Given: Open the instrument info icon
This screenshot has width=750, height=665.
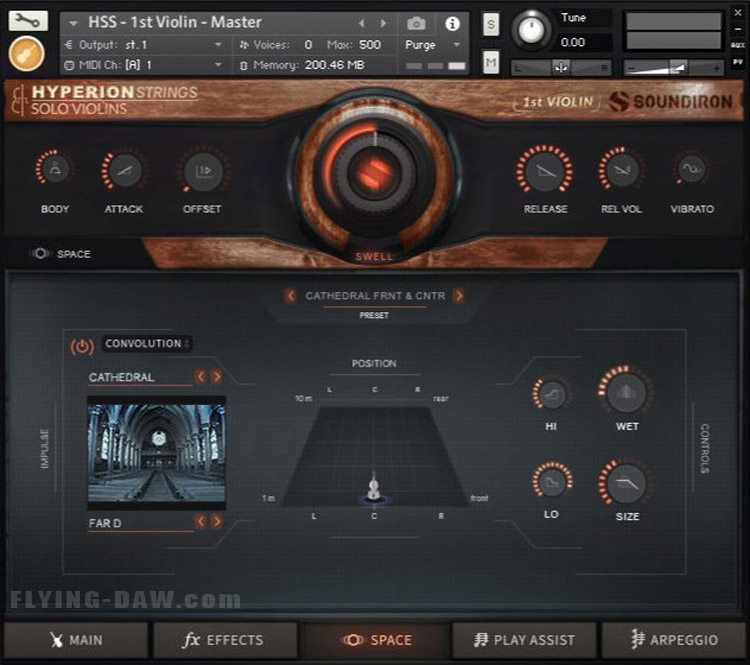Looking at the screenshot, I should (x=452, y=23).
